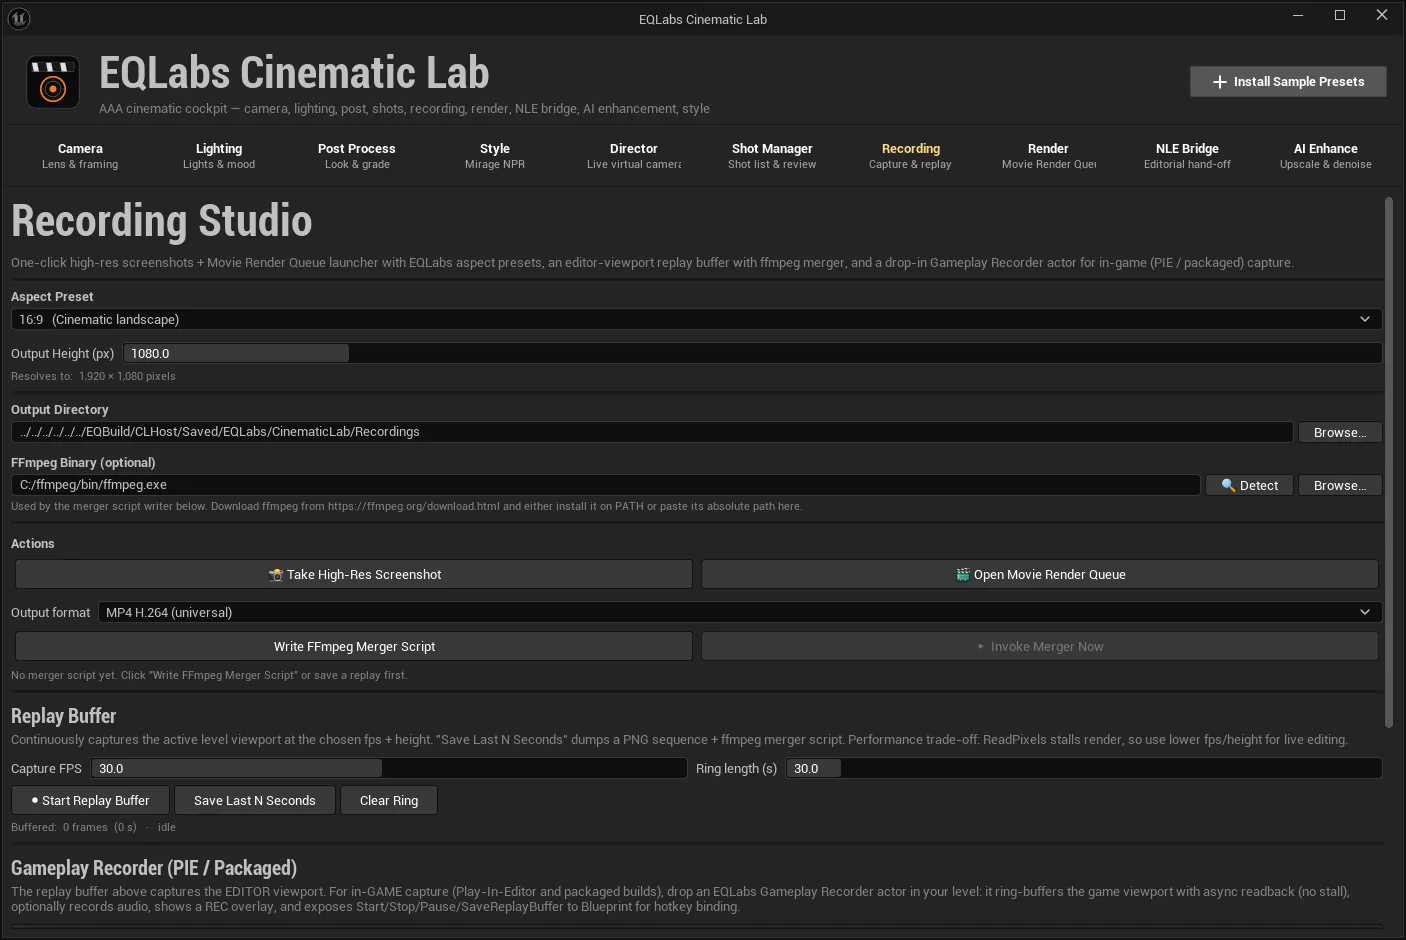Open the Render tab
The height and width of the screenshot is (940, 1406).
pos(1048,156)
